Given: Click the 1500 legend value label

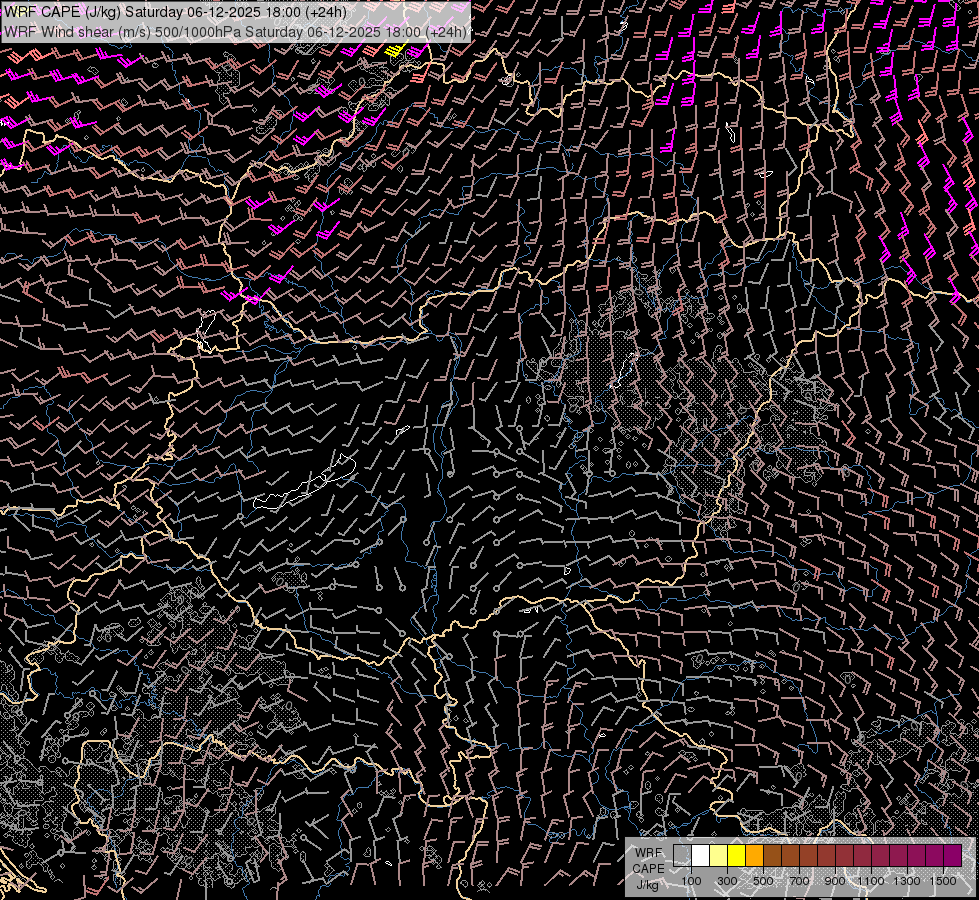Looking at the screenshot, I should (943, 881).
